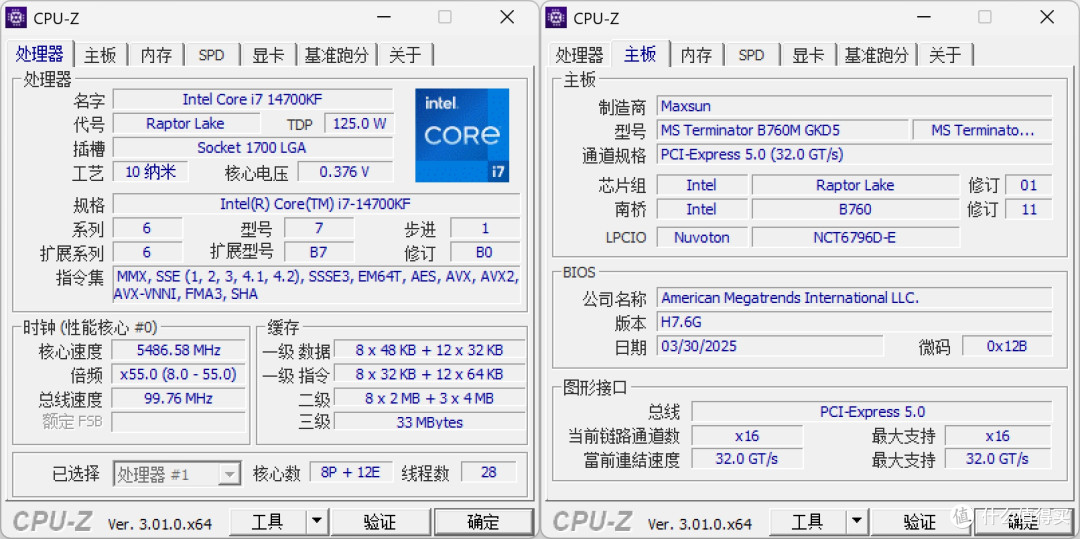Click 验证 button in right window
Image resolution: width=1080 pixels, height=539 pixels.
[920, 522]
